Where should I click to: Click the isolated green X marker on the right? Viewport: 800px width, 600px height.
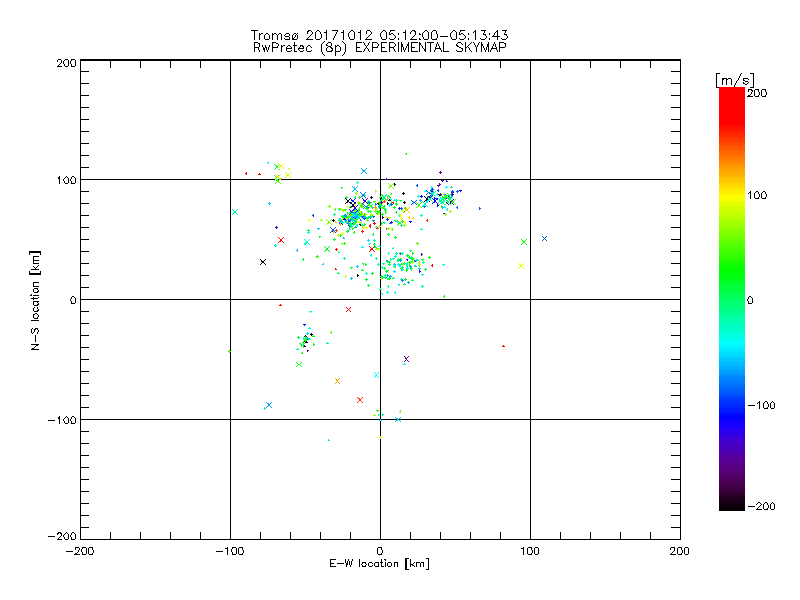point(524,242)
